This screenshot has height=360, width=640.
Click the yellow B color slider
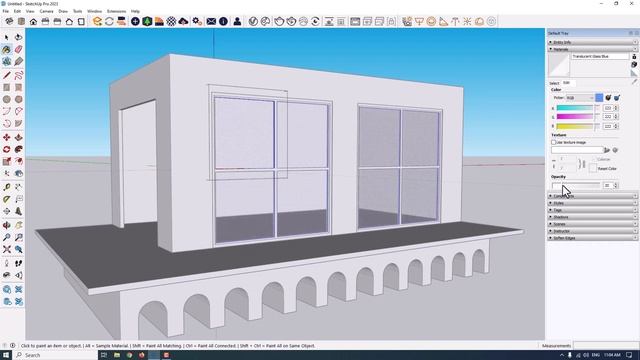pyautogui.click(x=575, y=126)
